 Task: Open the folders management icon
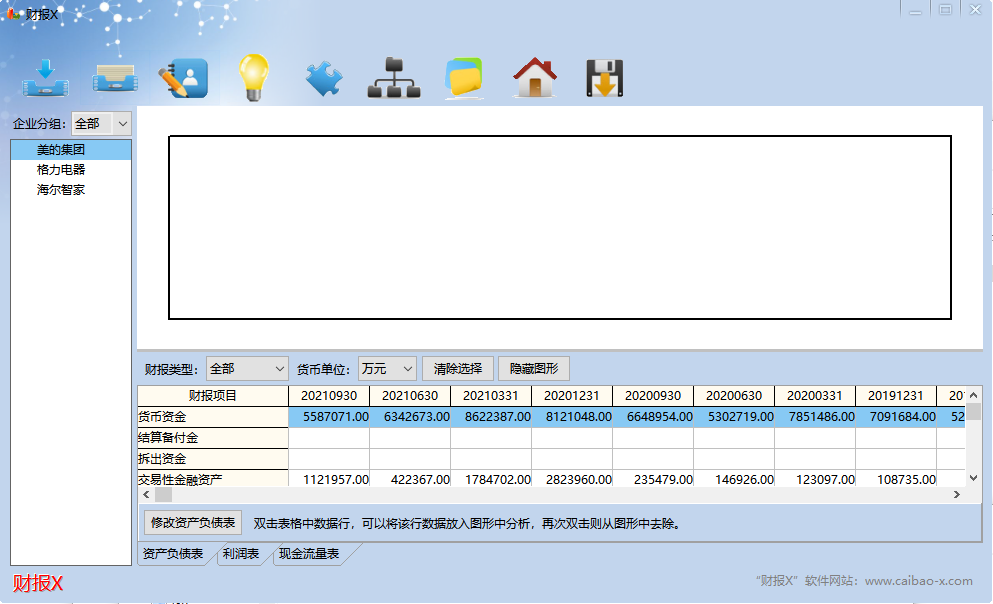463,77
